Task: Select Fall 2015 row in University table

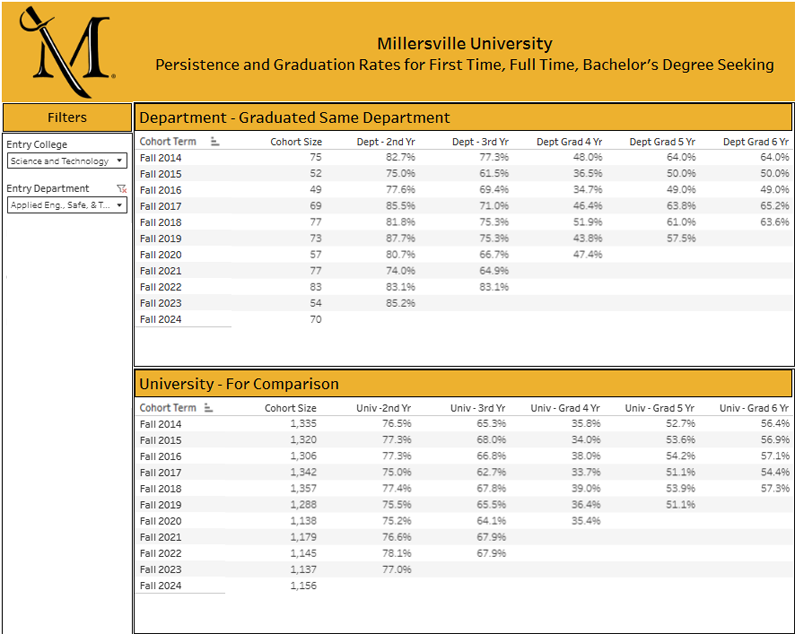Action: tap(464, 440)
